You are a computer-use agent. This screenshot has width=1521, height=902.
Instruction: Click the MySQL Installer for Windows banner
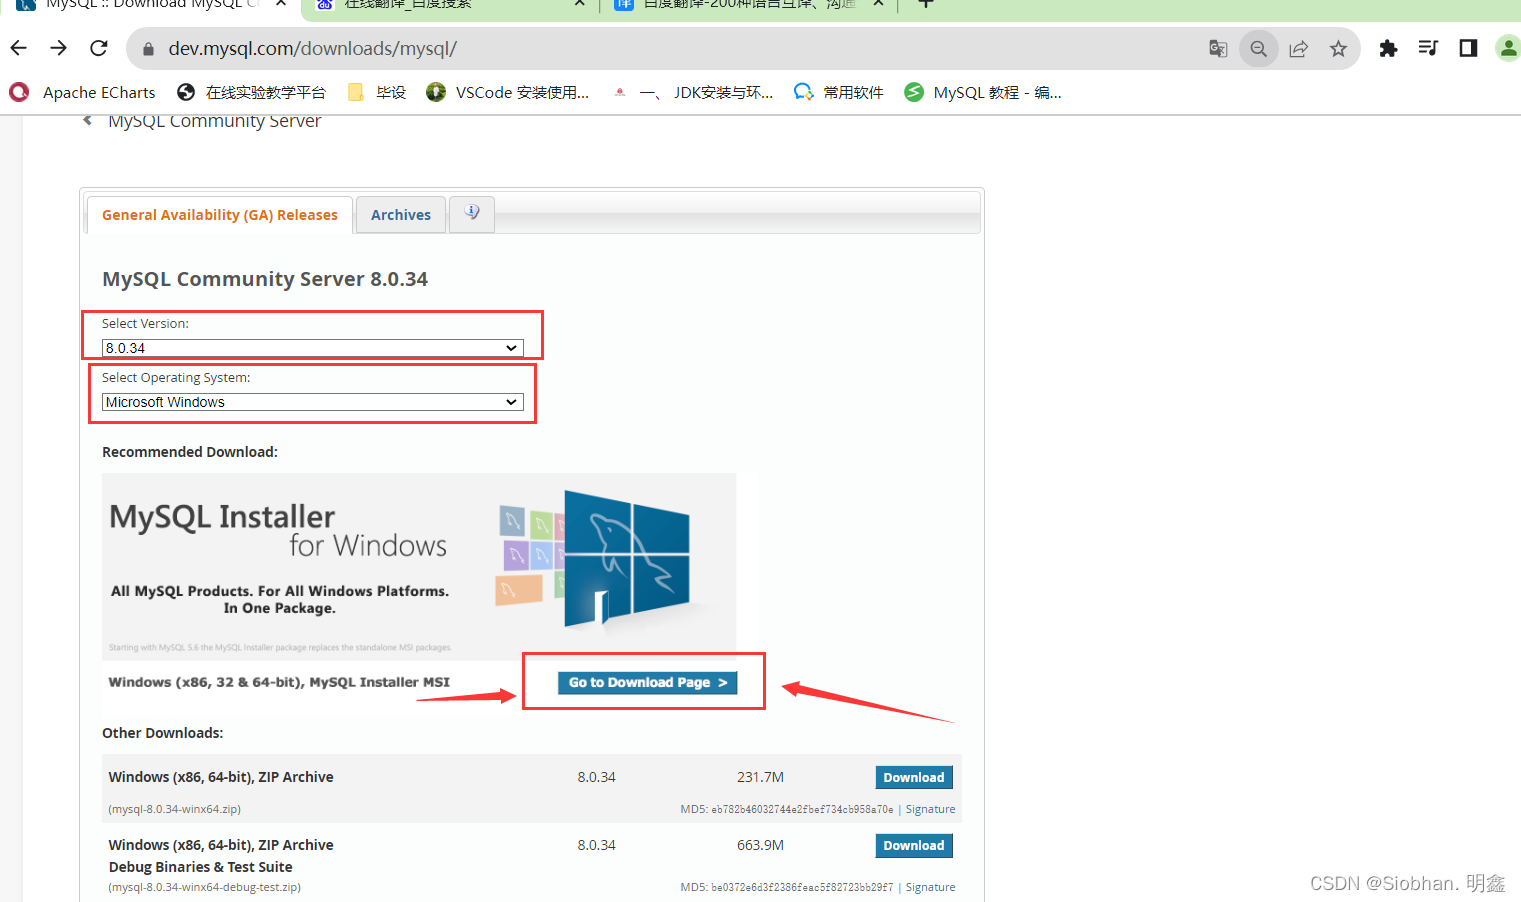tap(419, 566)
